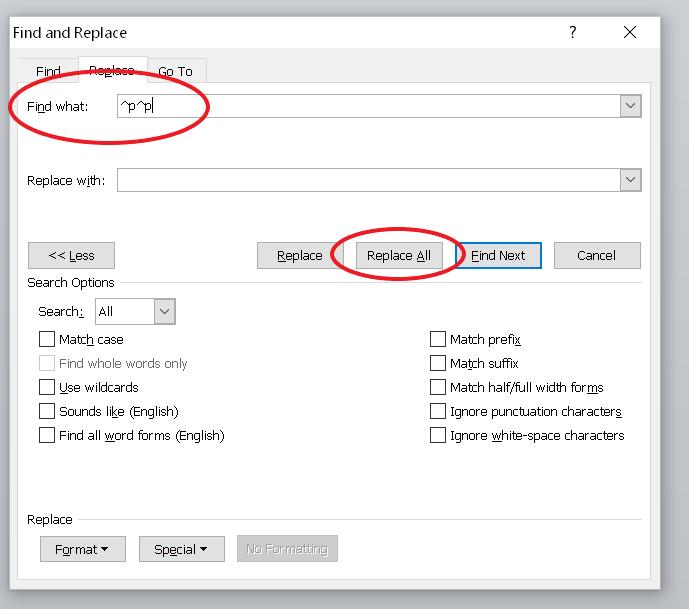Open the Search direction dropdown

pyautogui.click(x=165, y=312)
